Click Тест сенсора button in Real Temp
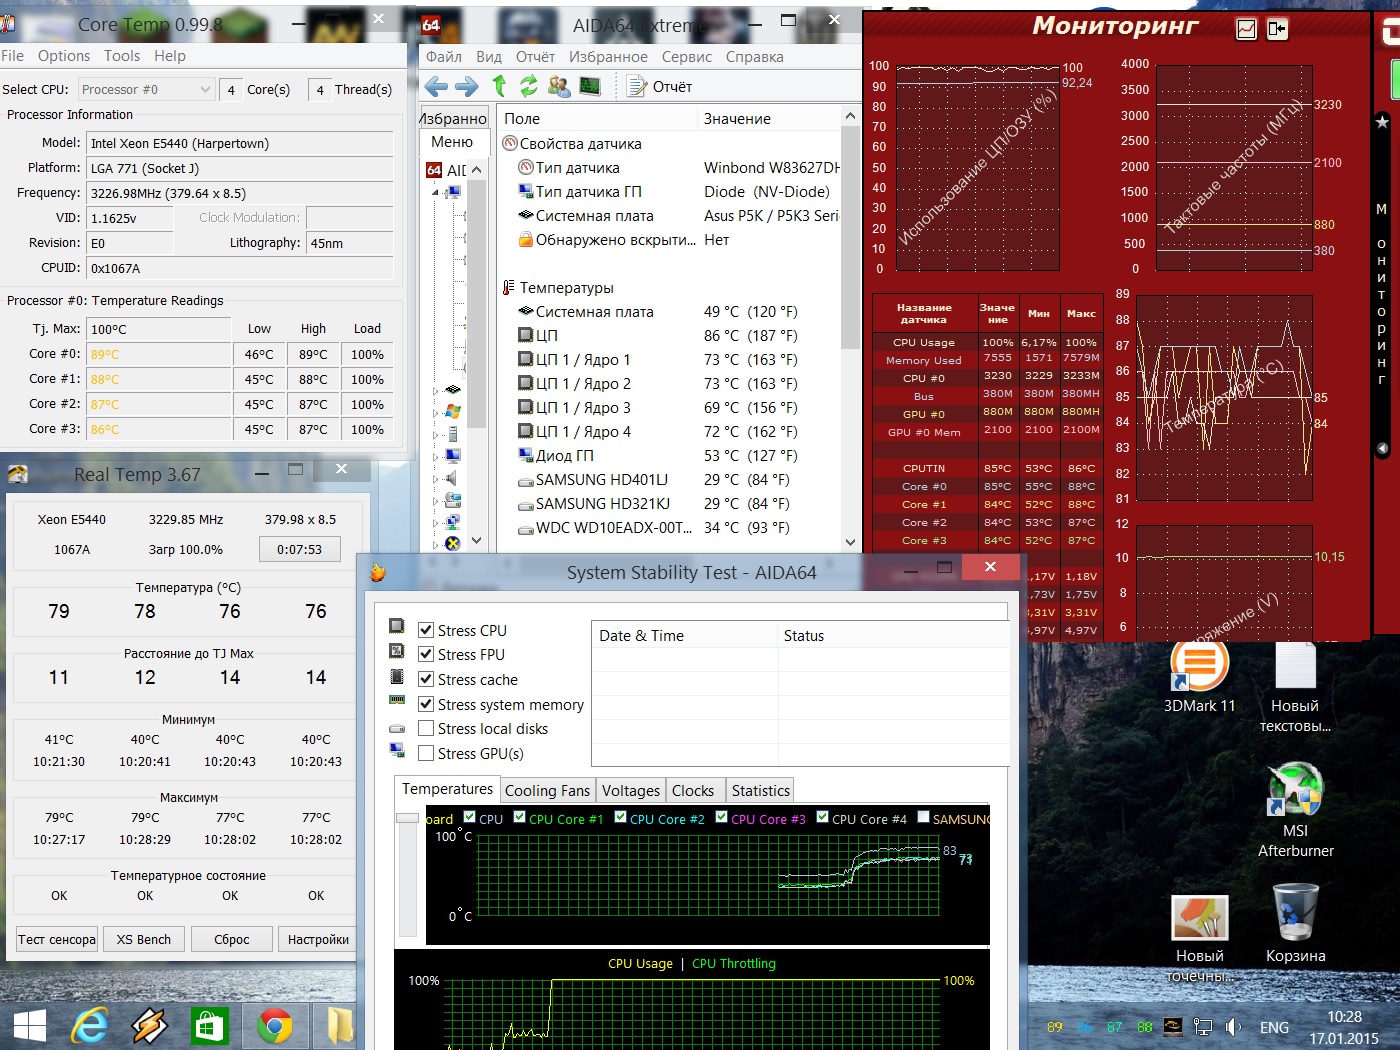This screenshot has height=1050, width=1400. [57, 939]
